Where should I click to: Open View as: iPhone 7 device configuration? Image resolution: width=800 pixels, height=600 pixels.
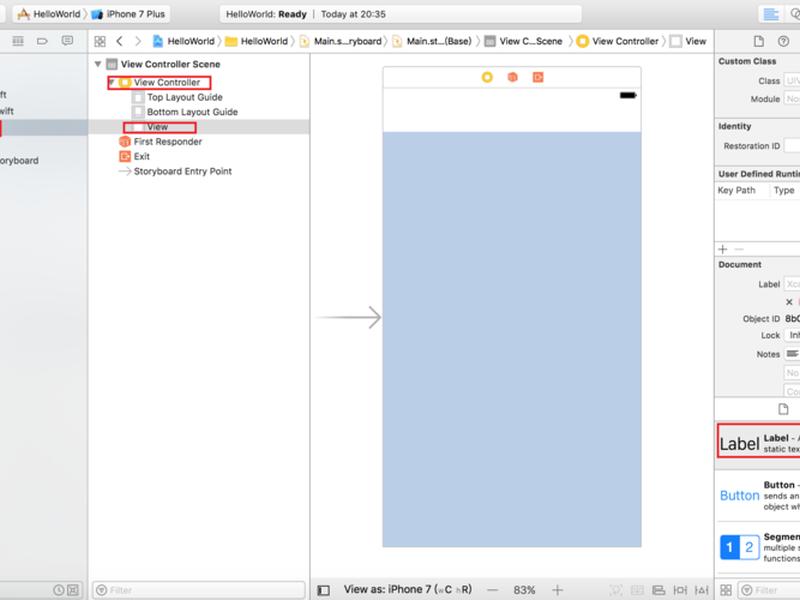click(408, 590)
